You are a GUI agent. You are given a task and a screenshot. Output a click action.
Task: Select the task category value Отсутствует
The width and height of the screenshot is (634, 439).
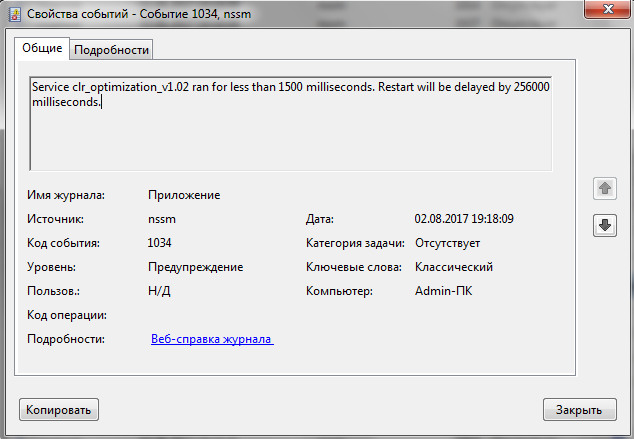point(447,243)
